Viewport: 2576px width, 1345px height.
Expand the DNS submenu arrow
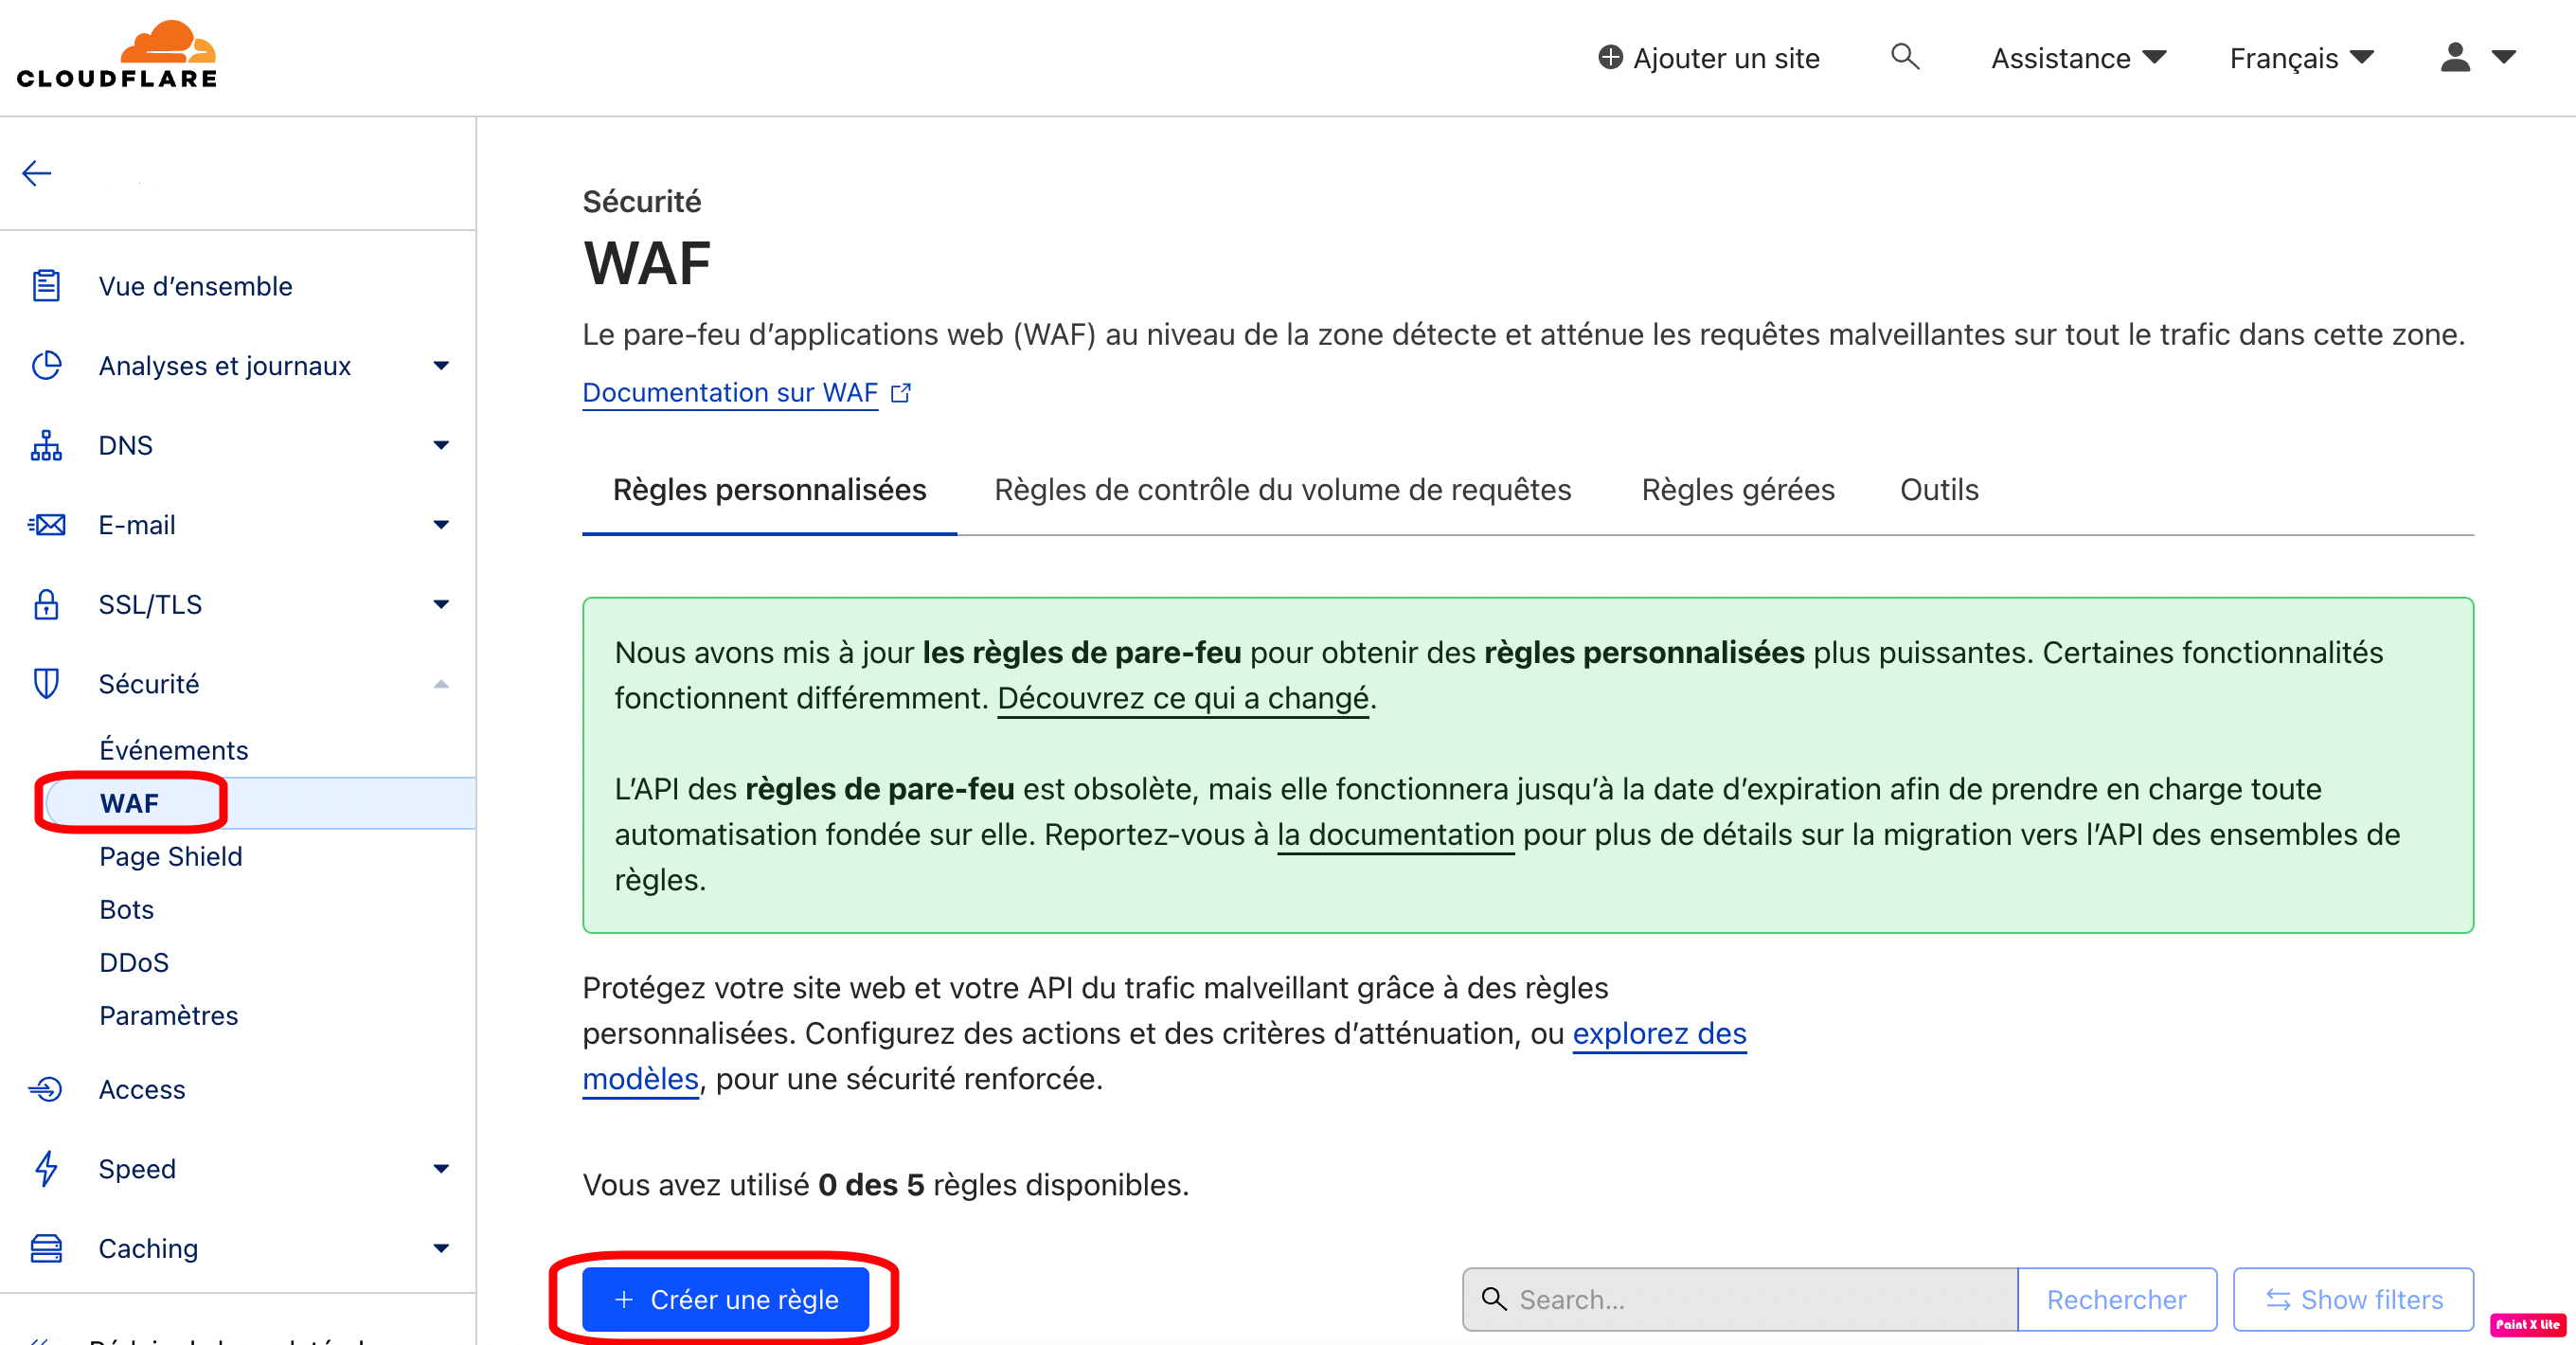(441, 445)
